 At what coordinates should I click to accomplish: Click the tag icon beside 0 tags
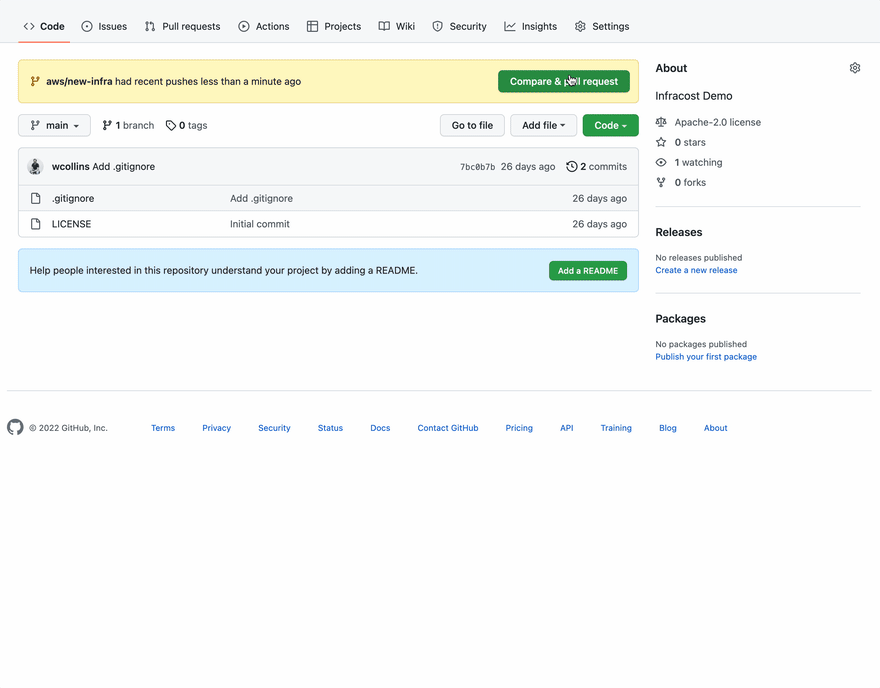[x=171, y=125]
